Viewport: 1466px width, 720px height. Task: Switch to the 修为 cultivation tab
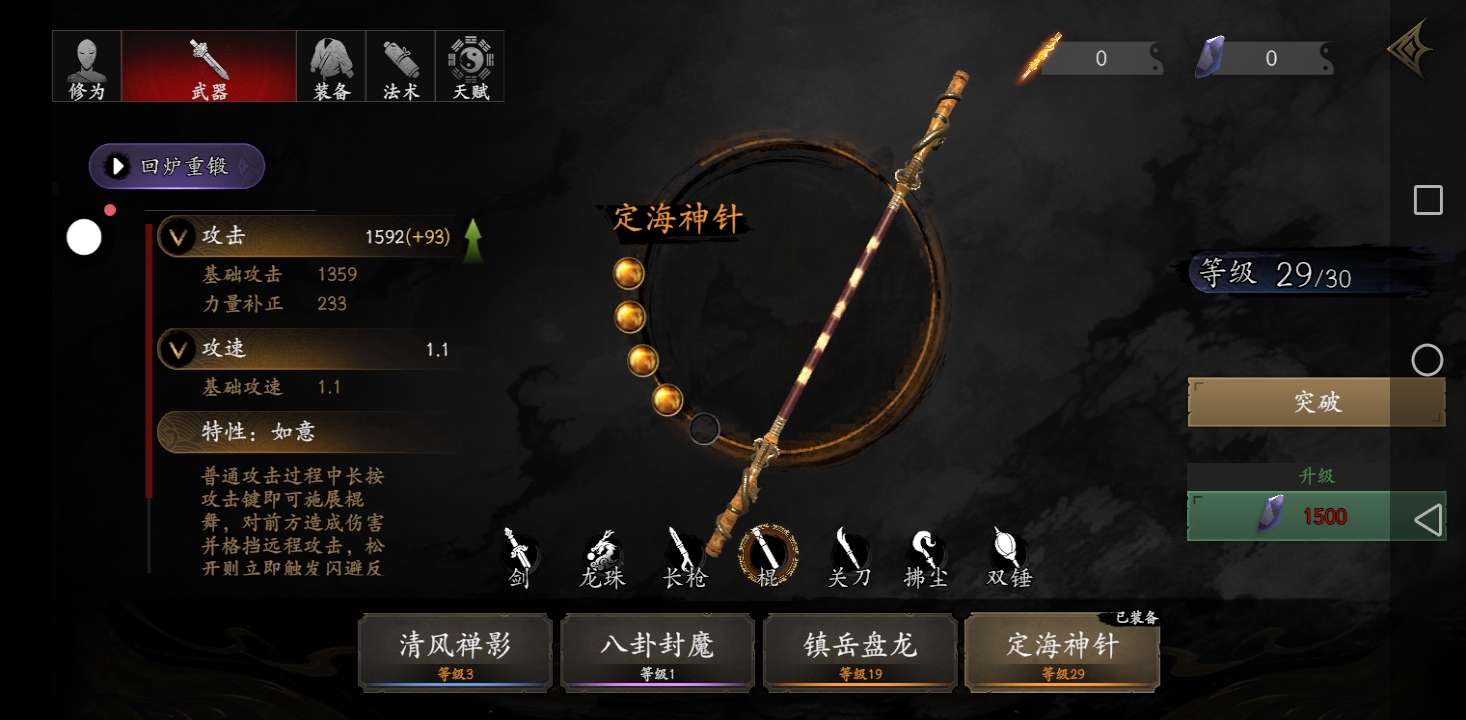(x=87, y=66)
